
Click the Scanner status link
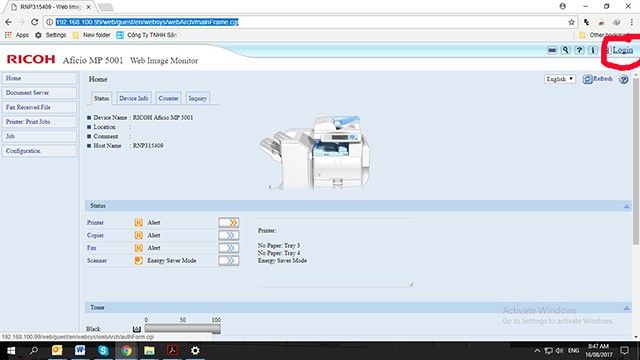(97, 260)
